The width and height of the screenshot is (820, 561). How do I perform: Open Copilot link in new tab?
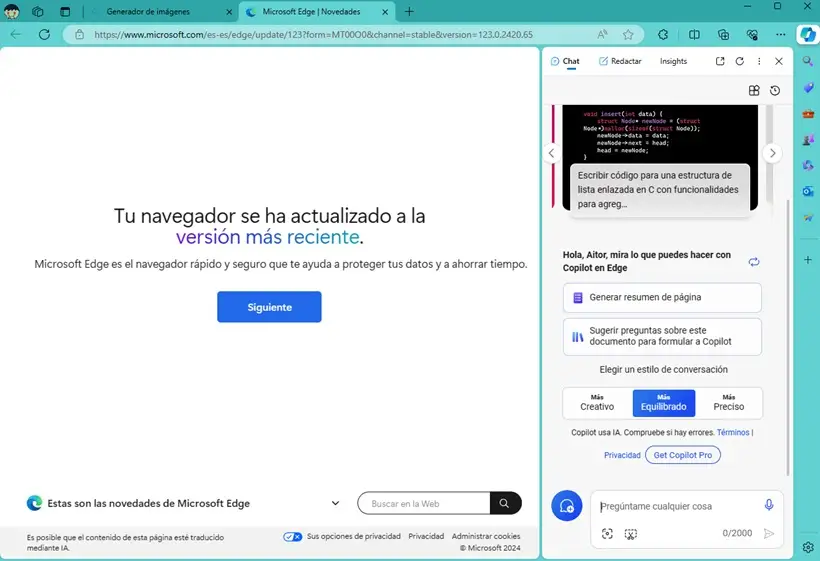(720, 61)
